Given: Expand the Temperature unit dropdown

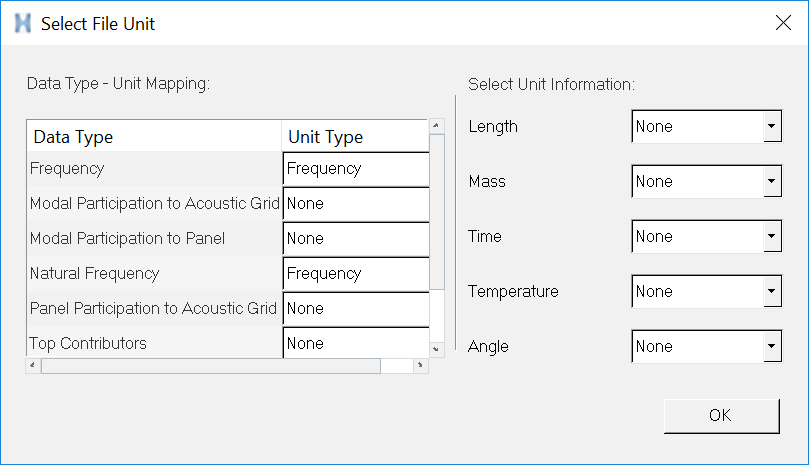Looking at the screenshot, I should (771, 292).
